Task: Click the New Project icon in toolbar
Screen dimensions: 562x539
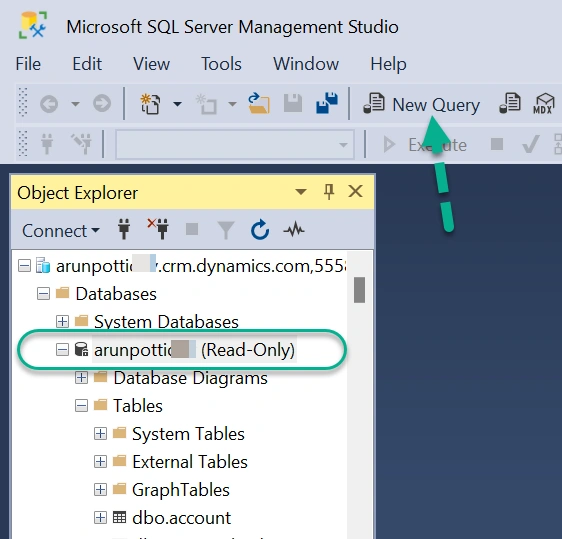Action: pos(150,104)
